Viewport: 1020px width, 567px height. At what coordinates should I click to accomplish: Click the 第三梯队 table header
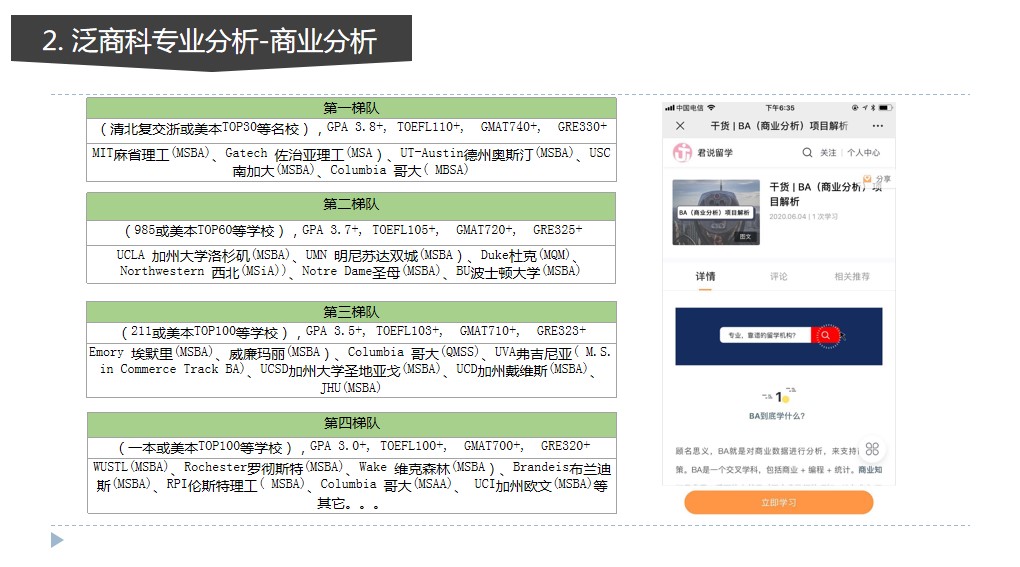[x=351, y=312]
